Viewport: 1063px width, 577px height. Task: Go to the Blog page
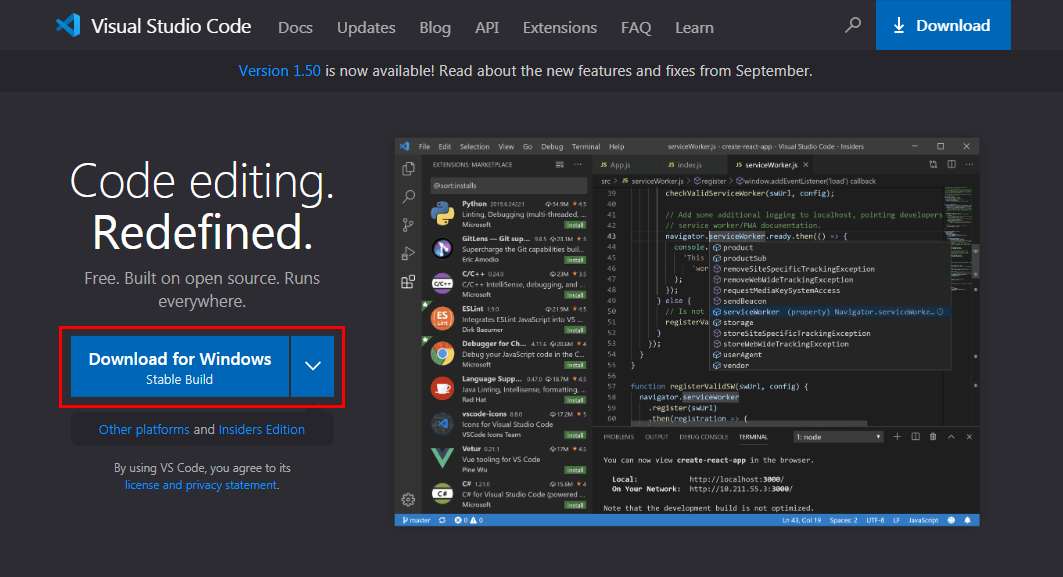click(435, 28)
